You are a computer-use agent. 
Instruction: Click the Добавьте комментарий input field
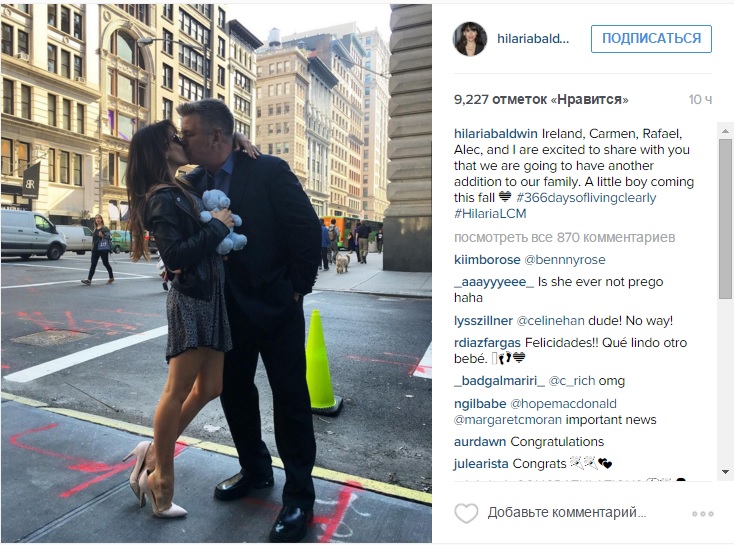click(x=567, y=512)
